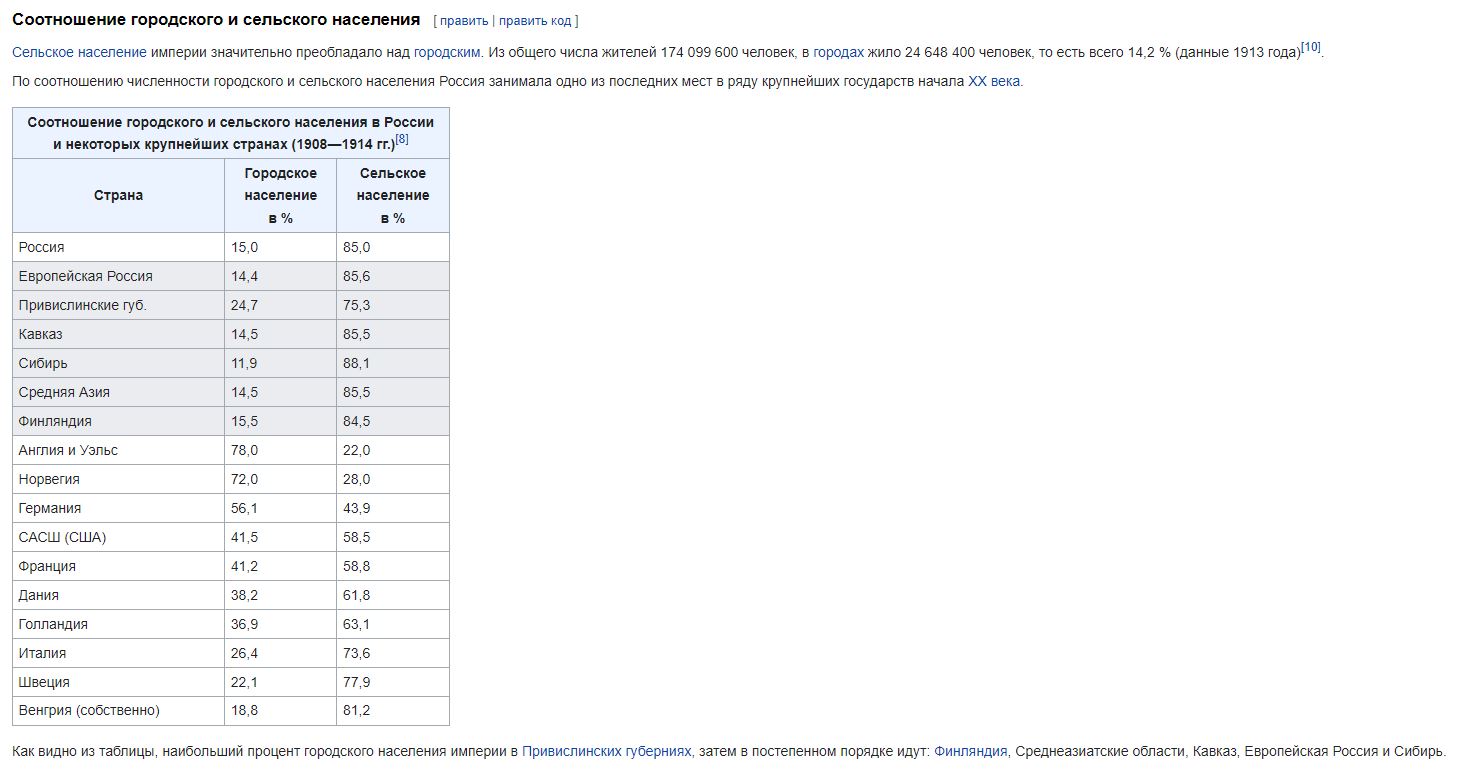Select the 'Страна' column header
Image resolution: width=1473 pixels, height=769 pixels.
[x=118, y=196]
